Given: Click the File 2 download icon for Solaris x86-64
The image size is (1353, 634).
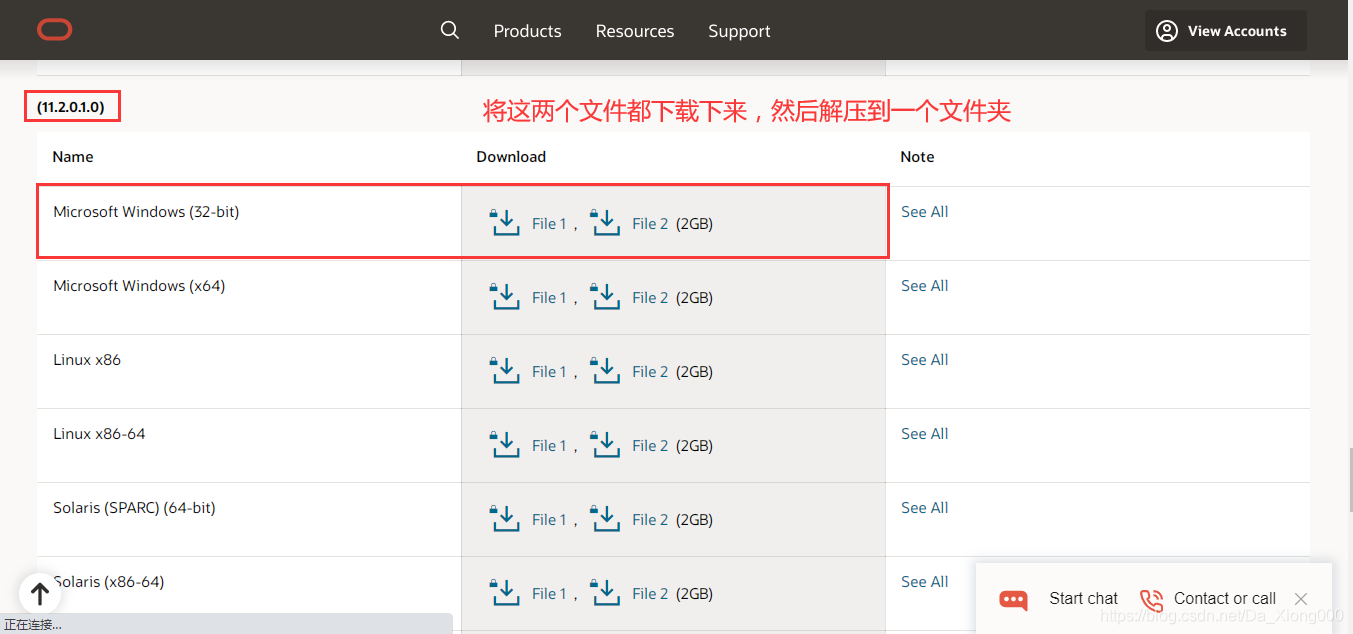Looking at the screenshot, I should [x=605, y=592].
